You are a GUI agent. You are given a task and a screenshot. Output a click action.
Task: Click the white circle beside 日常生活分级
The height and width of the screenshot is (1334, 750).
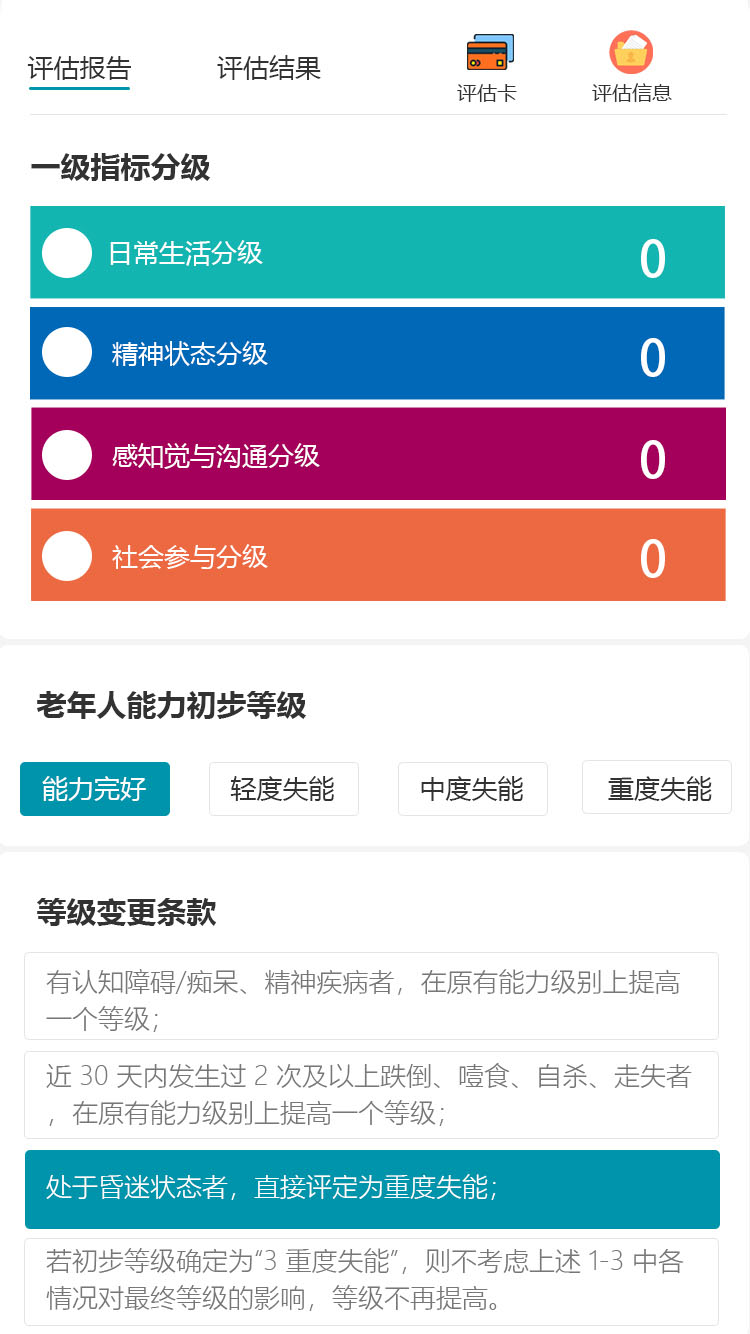[67, 253]
